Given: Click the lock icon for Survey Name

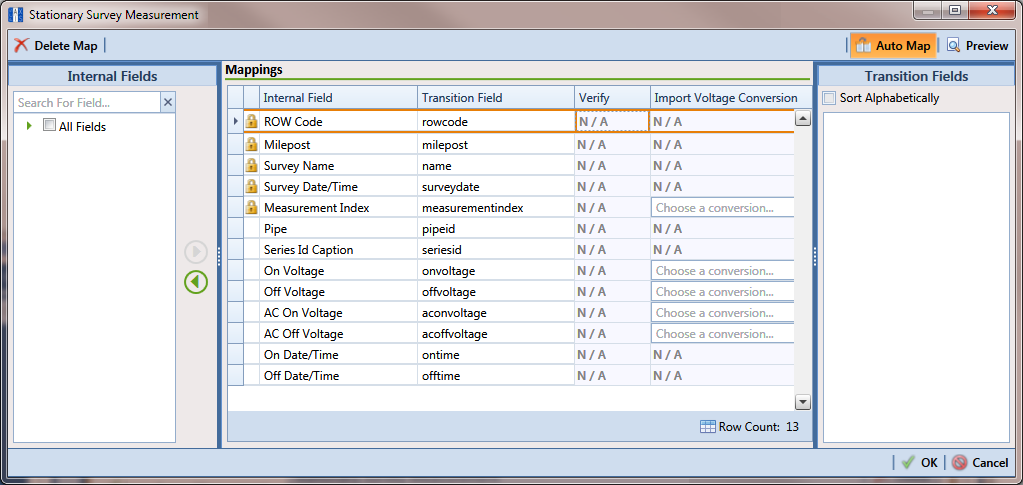Looking at the screenshot, I should tap(251, 165).
